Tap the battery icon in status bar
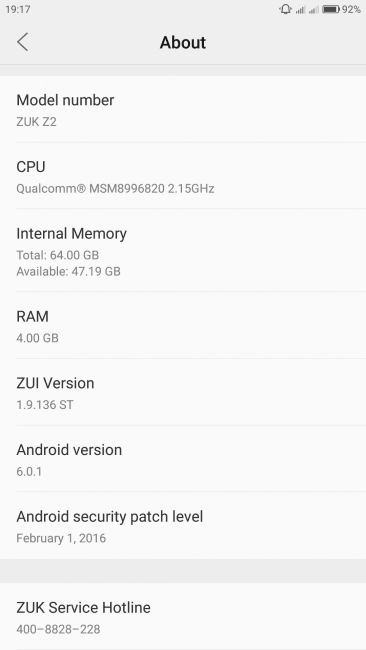The height and width of the screenshot is (650, 366). (331, 9)
